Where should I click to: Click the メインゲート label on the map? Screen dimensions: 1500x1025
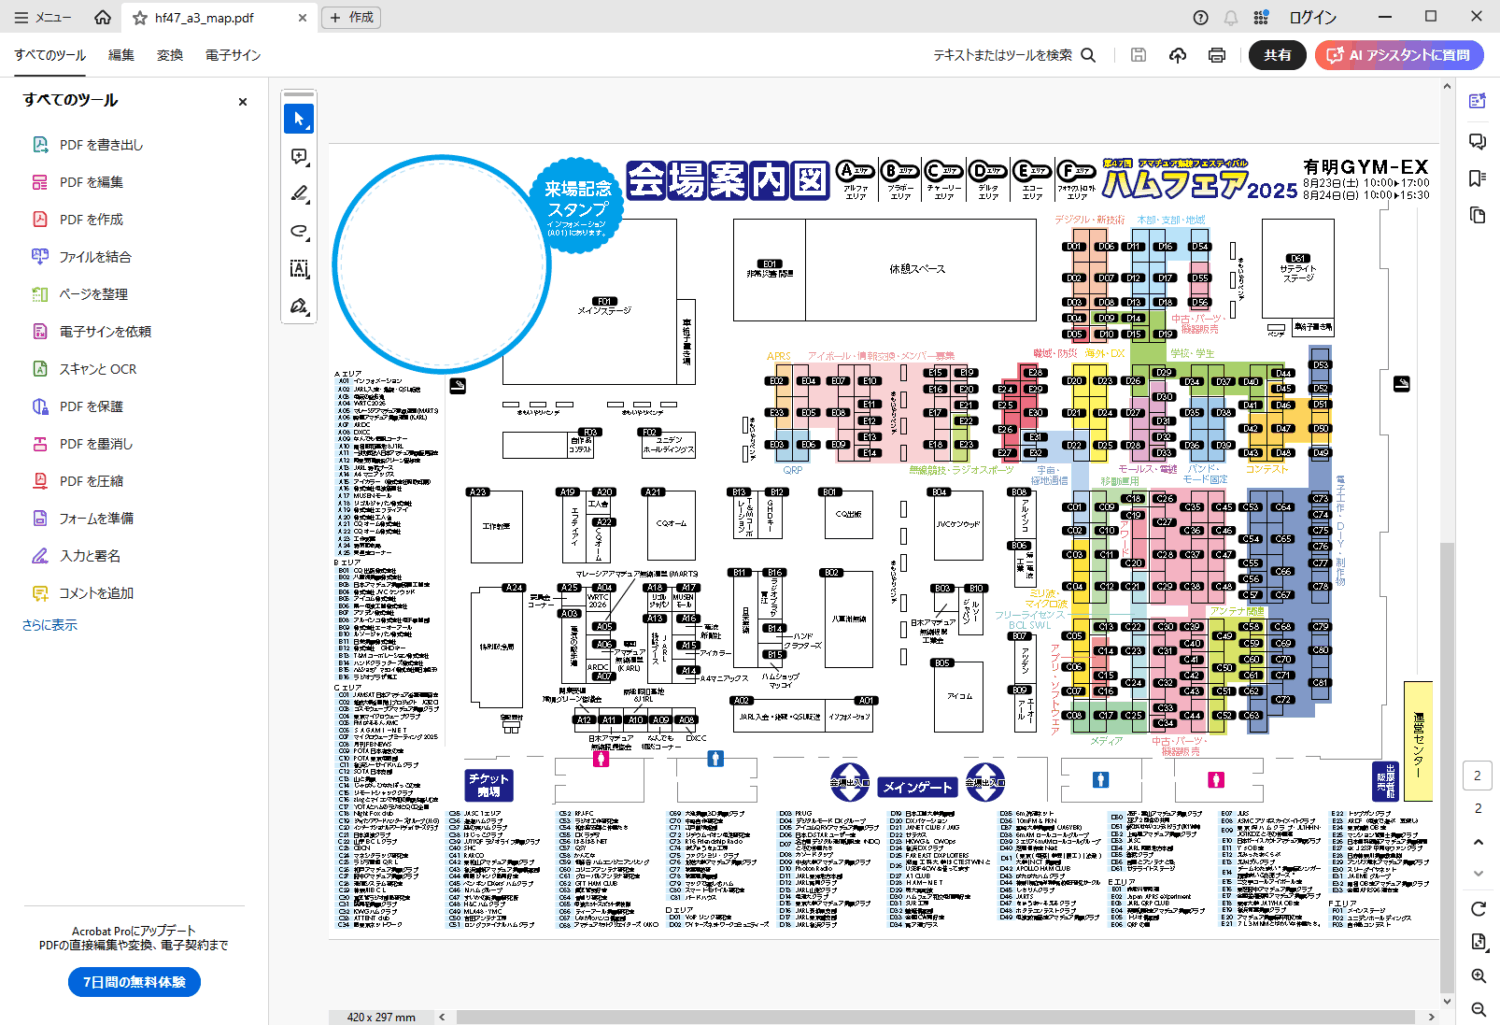917,787
